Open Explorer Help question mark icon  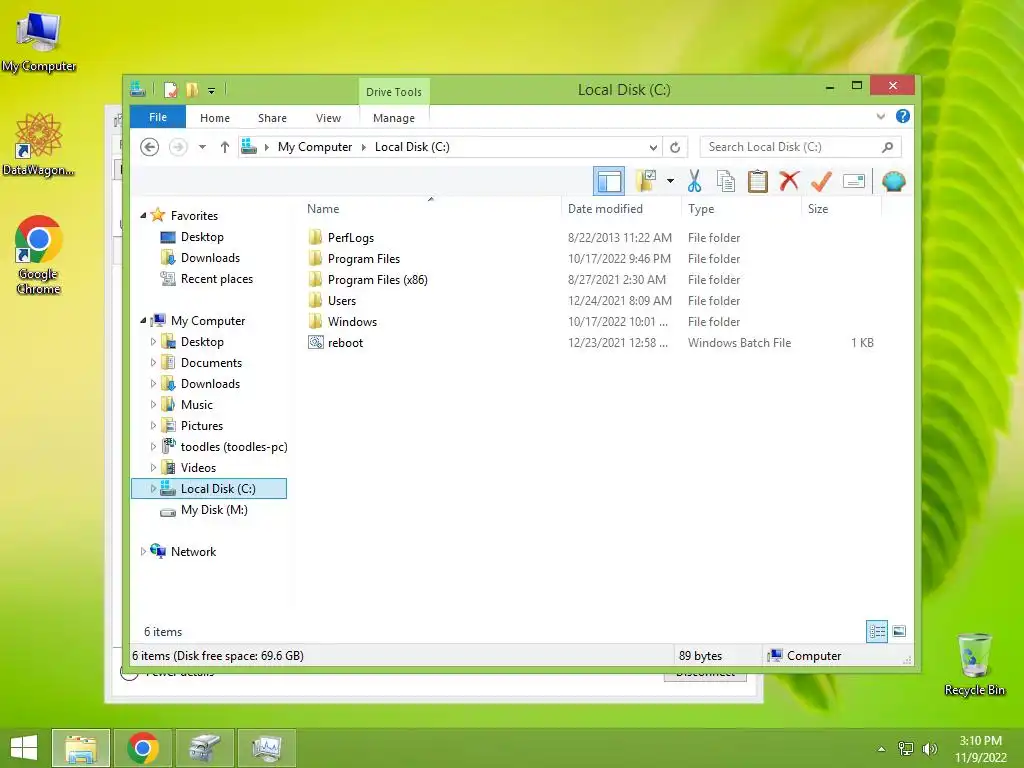(903, 116)
